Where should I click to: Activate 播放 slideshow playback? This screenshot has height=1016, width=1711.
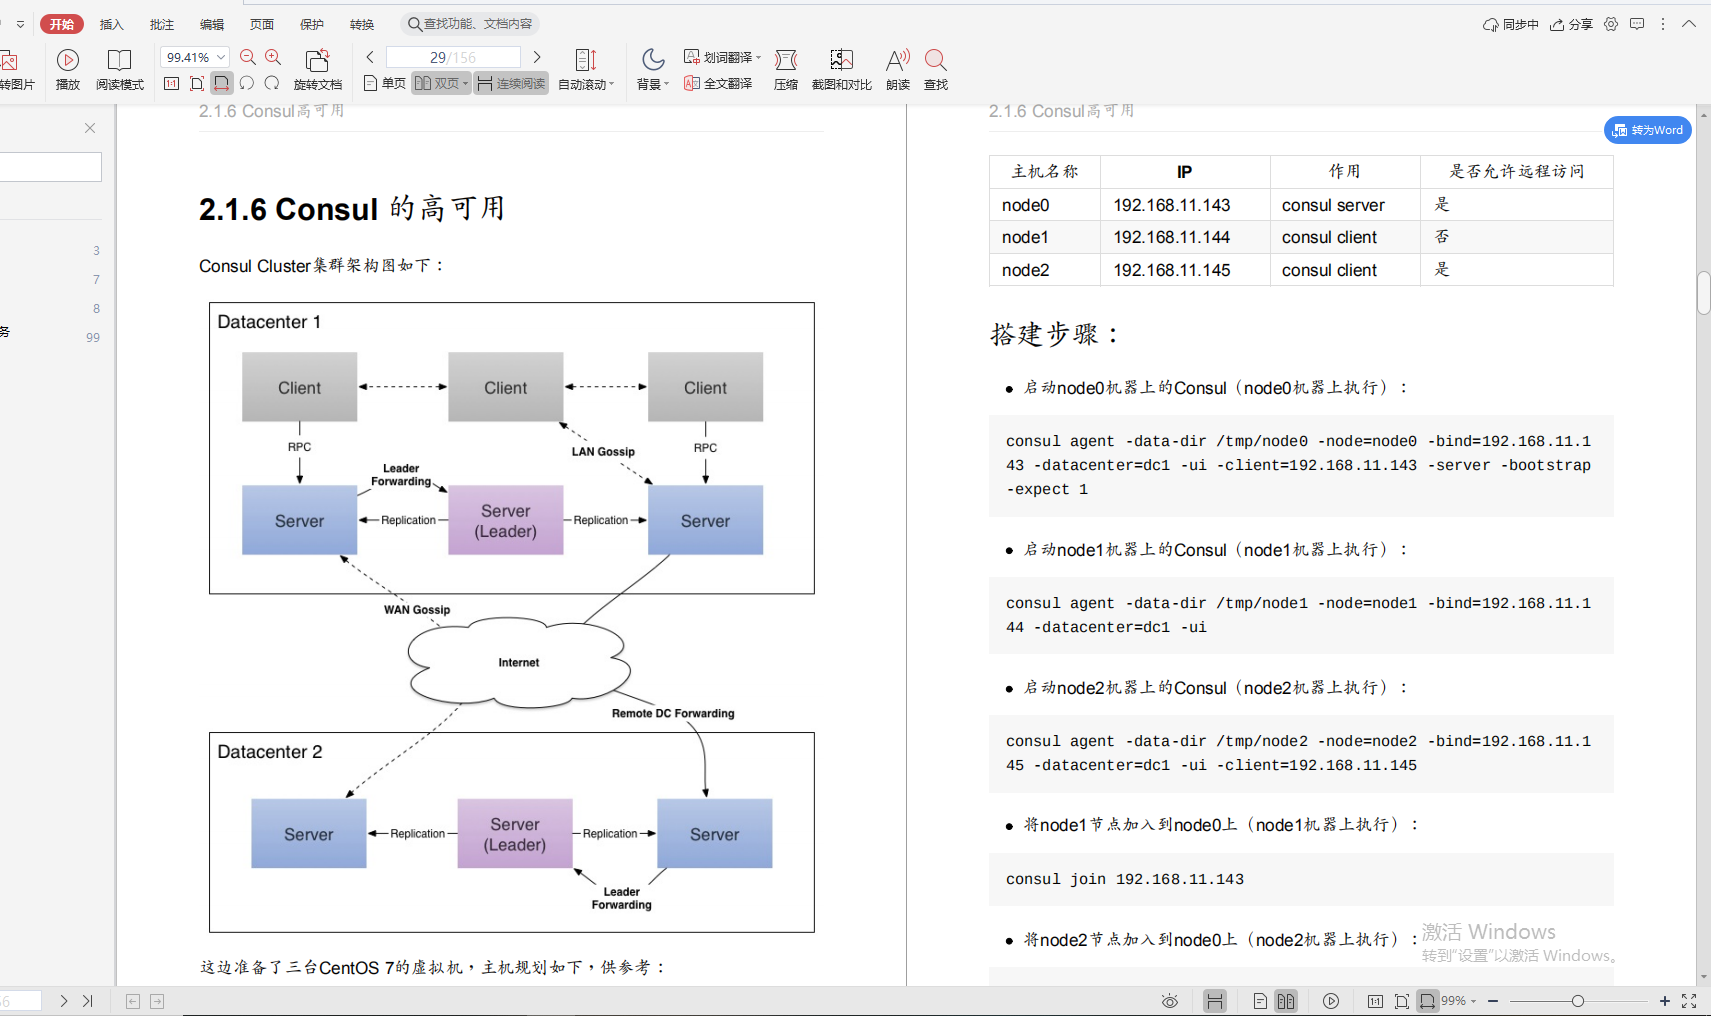point(67,68)
